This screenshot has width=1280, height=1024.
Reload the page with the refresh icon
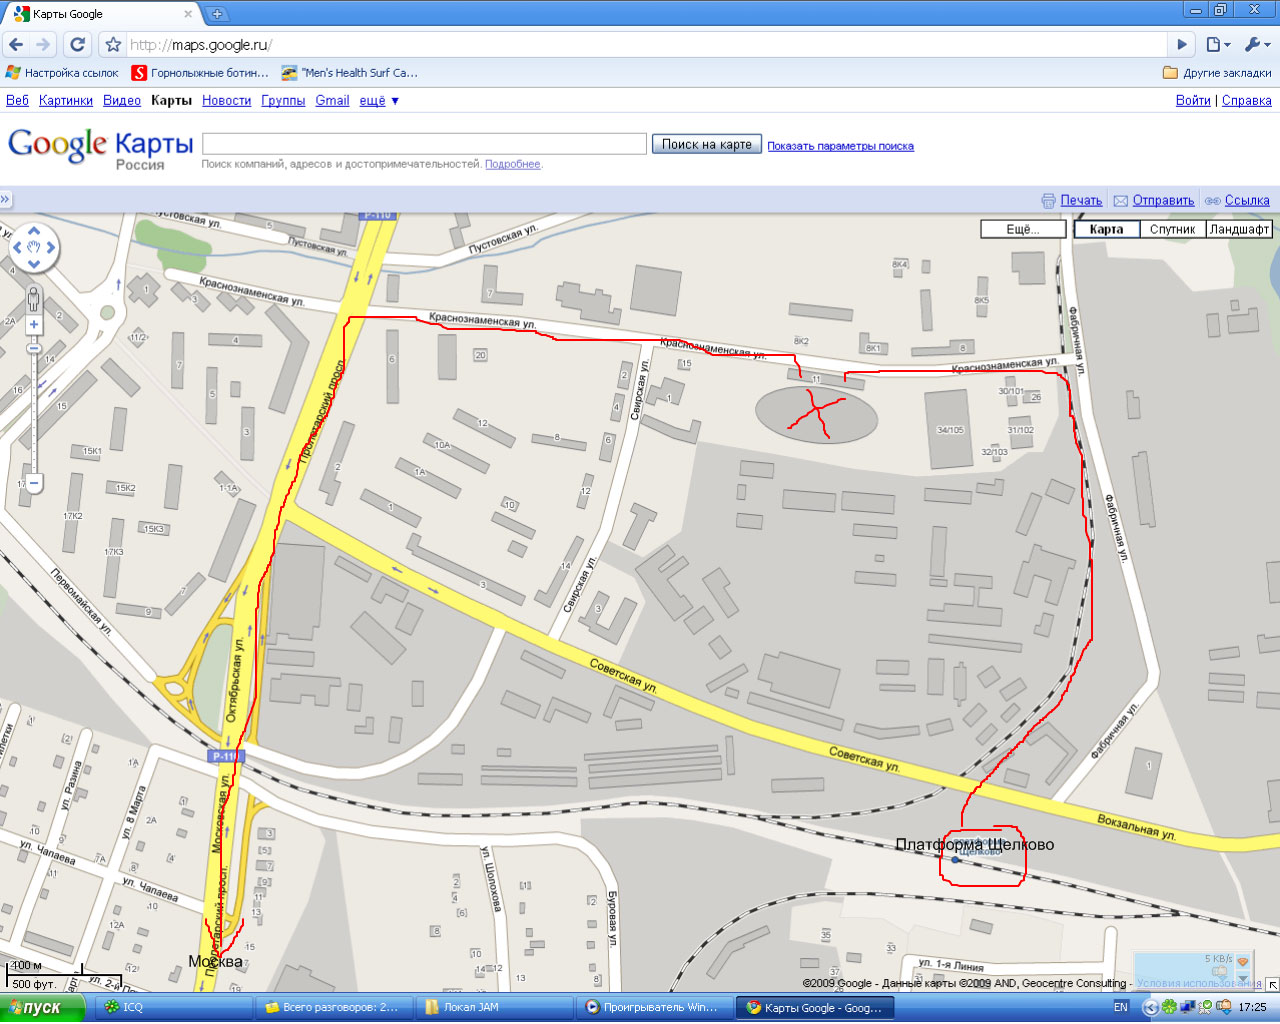(77, 44)
